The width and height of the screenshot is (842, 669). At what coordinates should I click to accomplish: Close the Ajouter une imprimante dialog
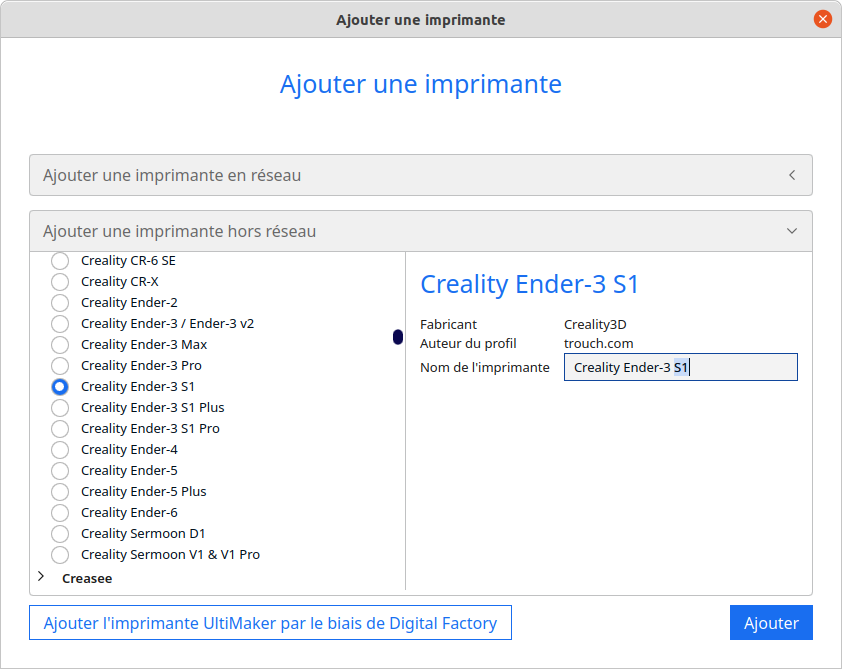[x=822, y=19]
